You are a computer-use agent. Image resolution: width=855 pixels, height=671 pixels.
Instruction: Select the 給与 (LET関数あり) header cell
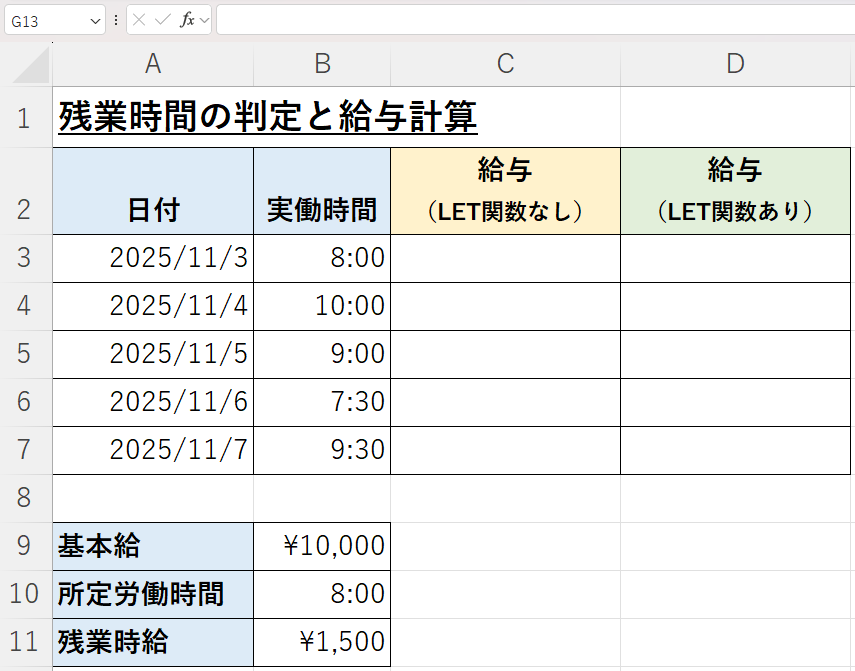coord(735,191)
